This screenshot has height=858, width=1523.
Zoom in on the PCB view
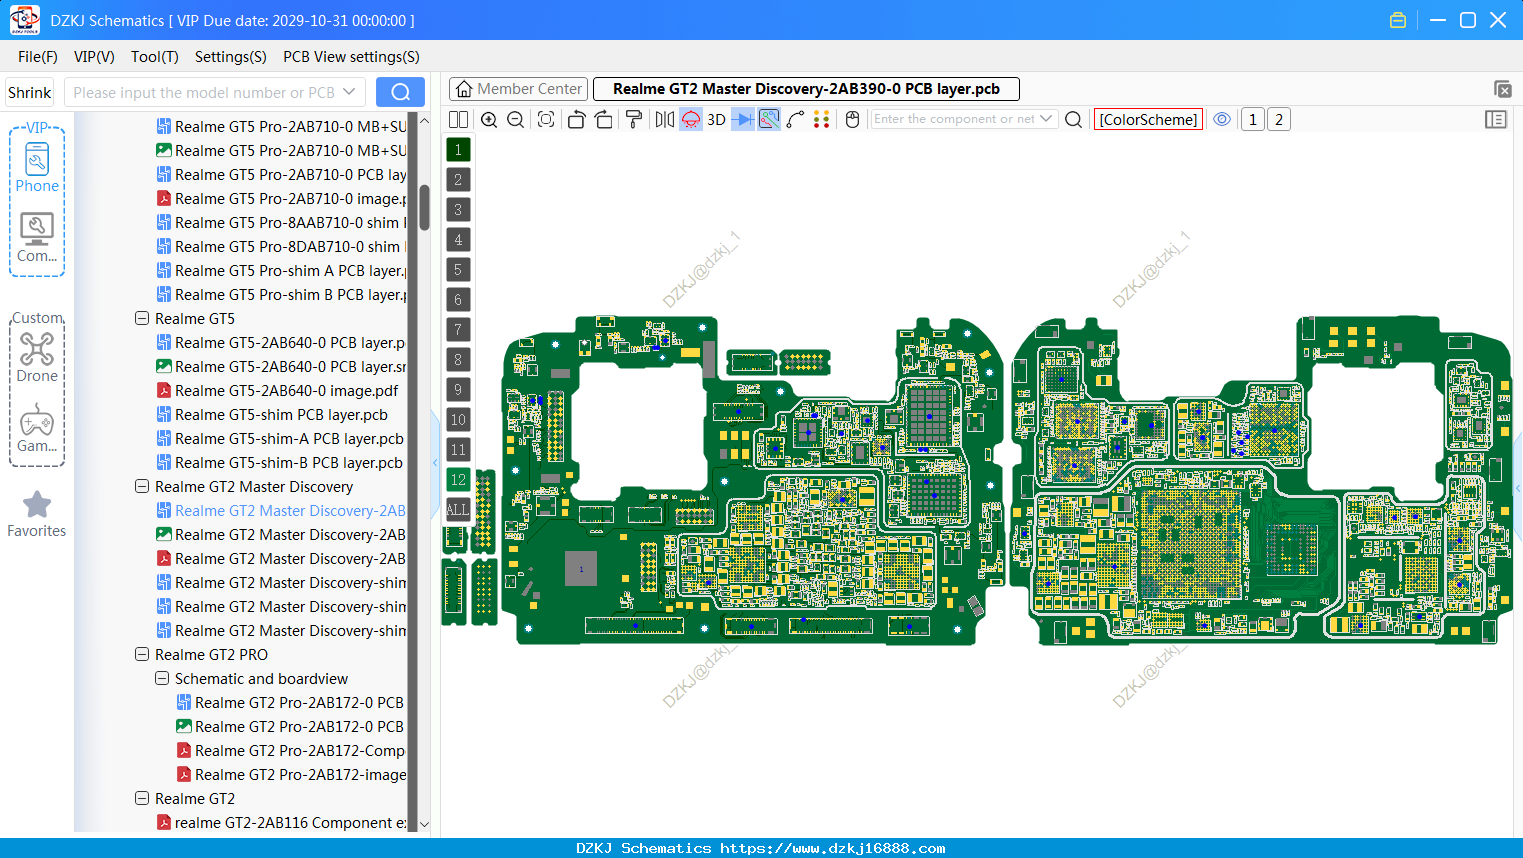click(x=489, y=119)
